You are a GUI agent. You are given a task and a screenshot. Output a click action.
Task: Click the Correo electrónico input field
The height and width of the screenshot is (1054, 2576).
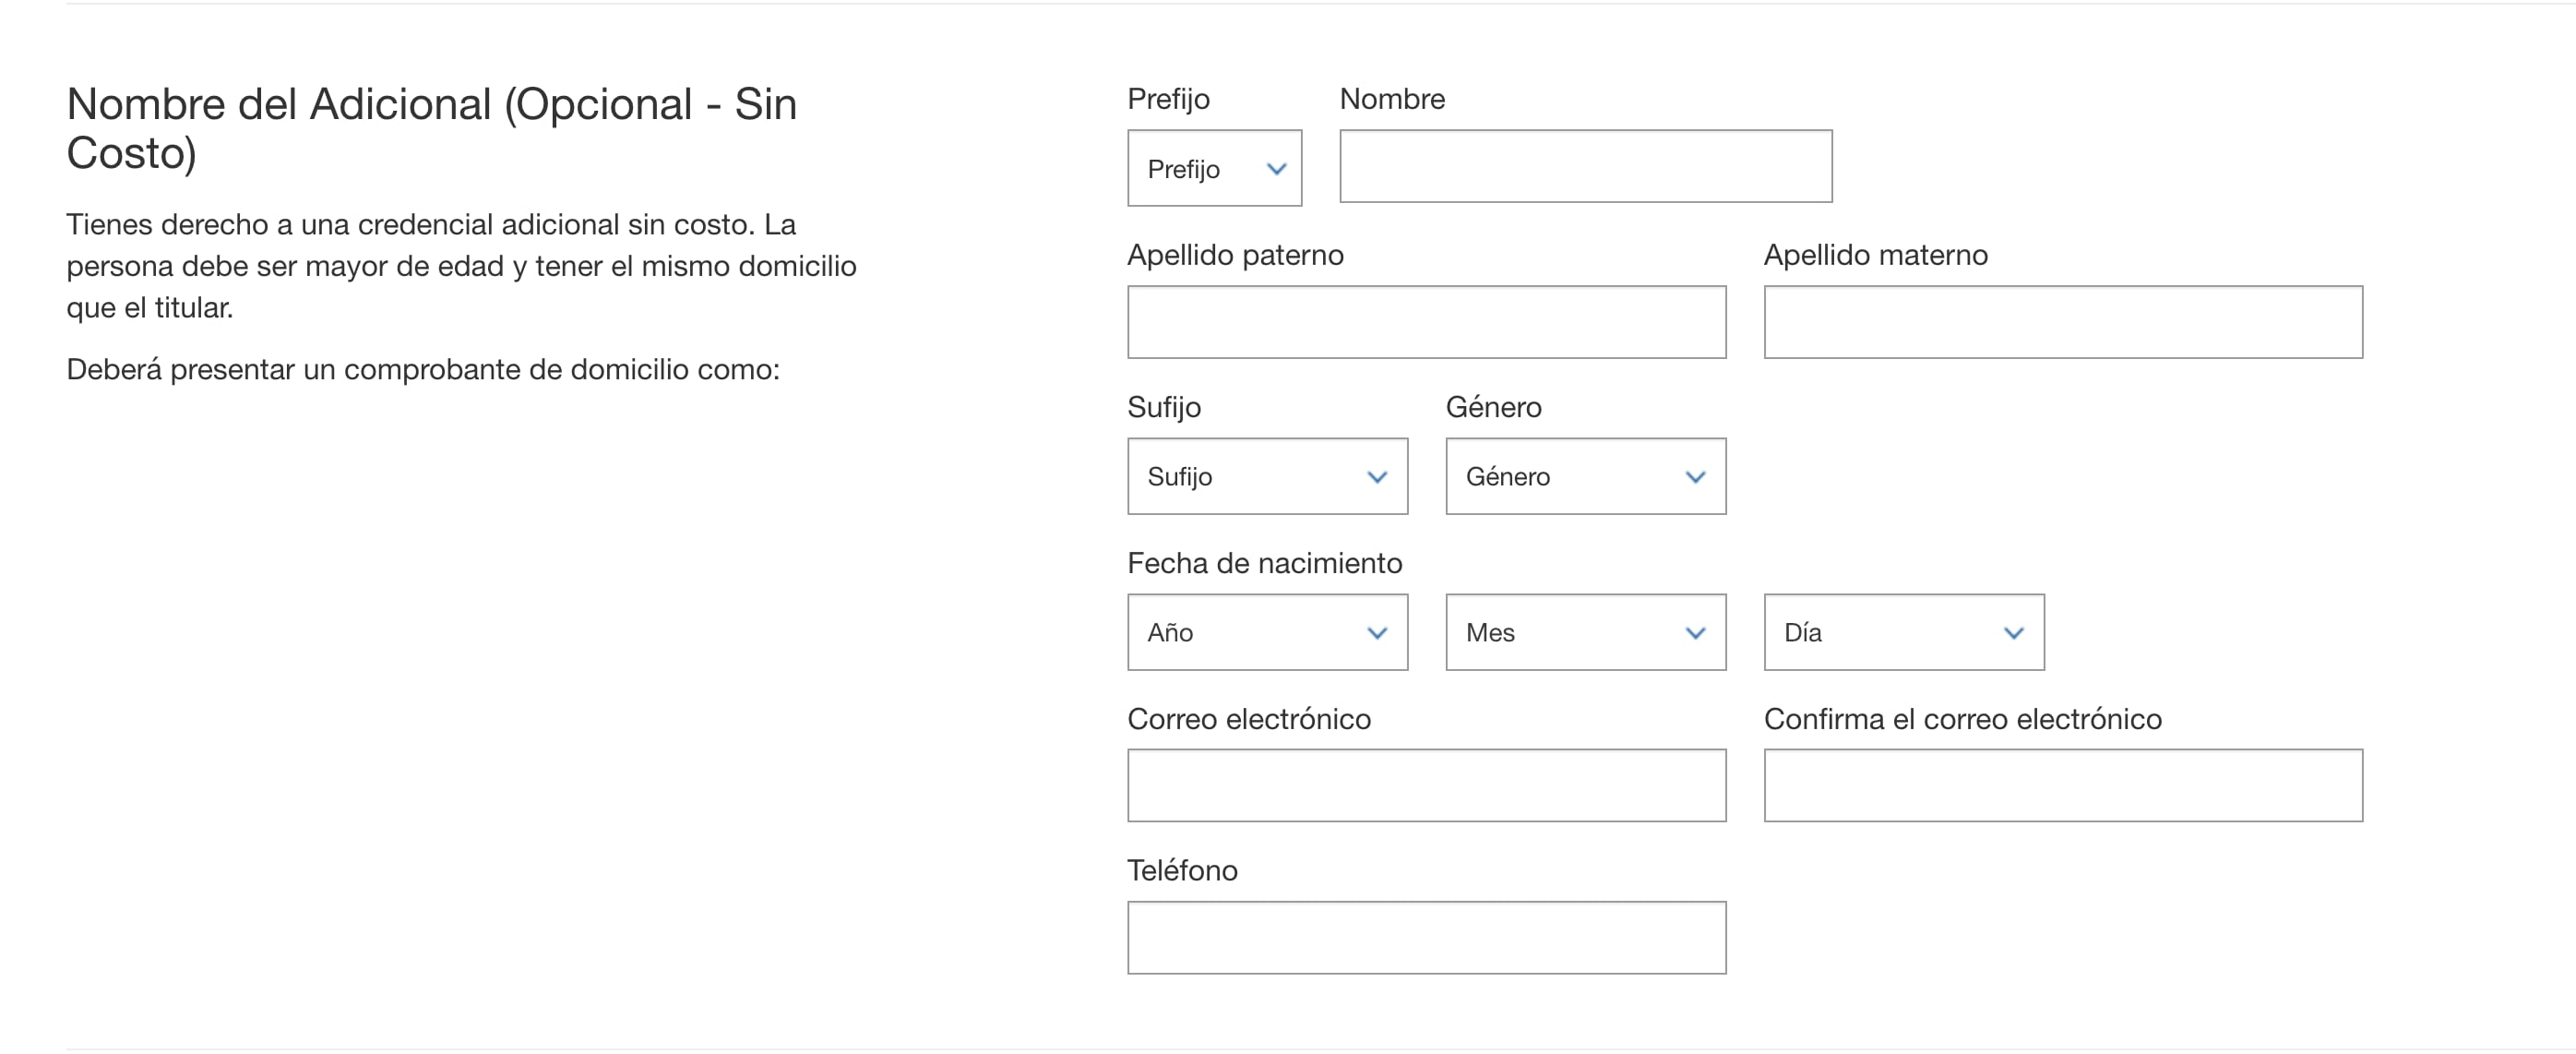[x=1427, y=786]
